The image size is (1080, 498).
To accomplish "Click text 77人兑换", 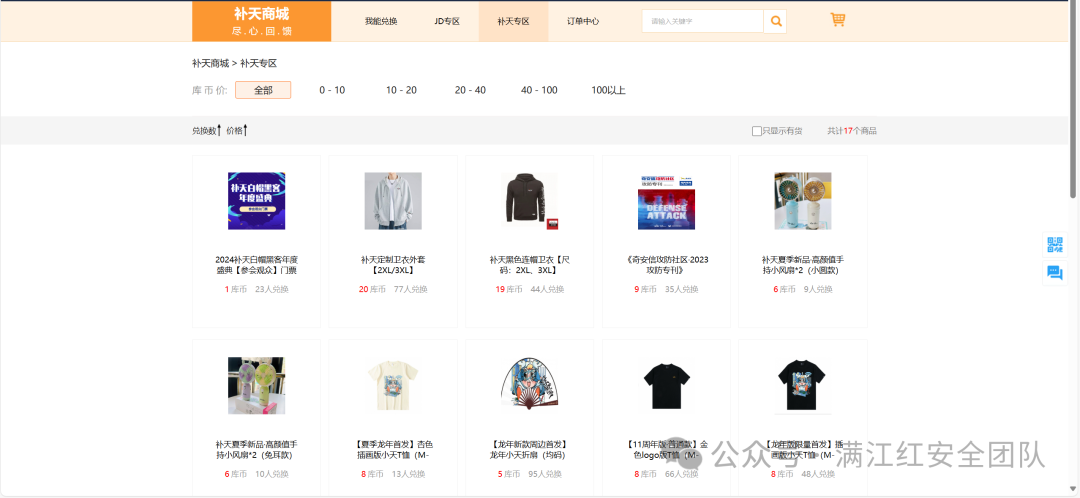I will (x=411, y=289).
